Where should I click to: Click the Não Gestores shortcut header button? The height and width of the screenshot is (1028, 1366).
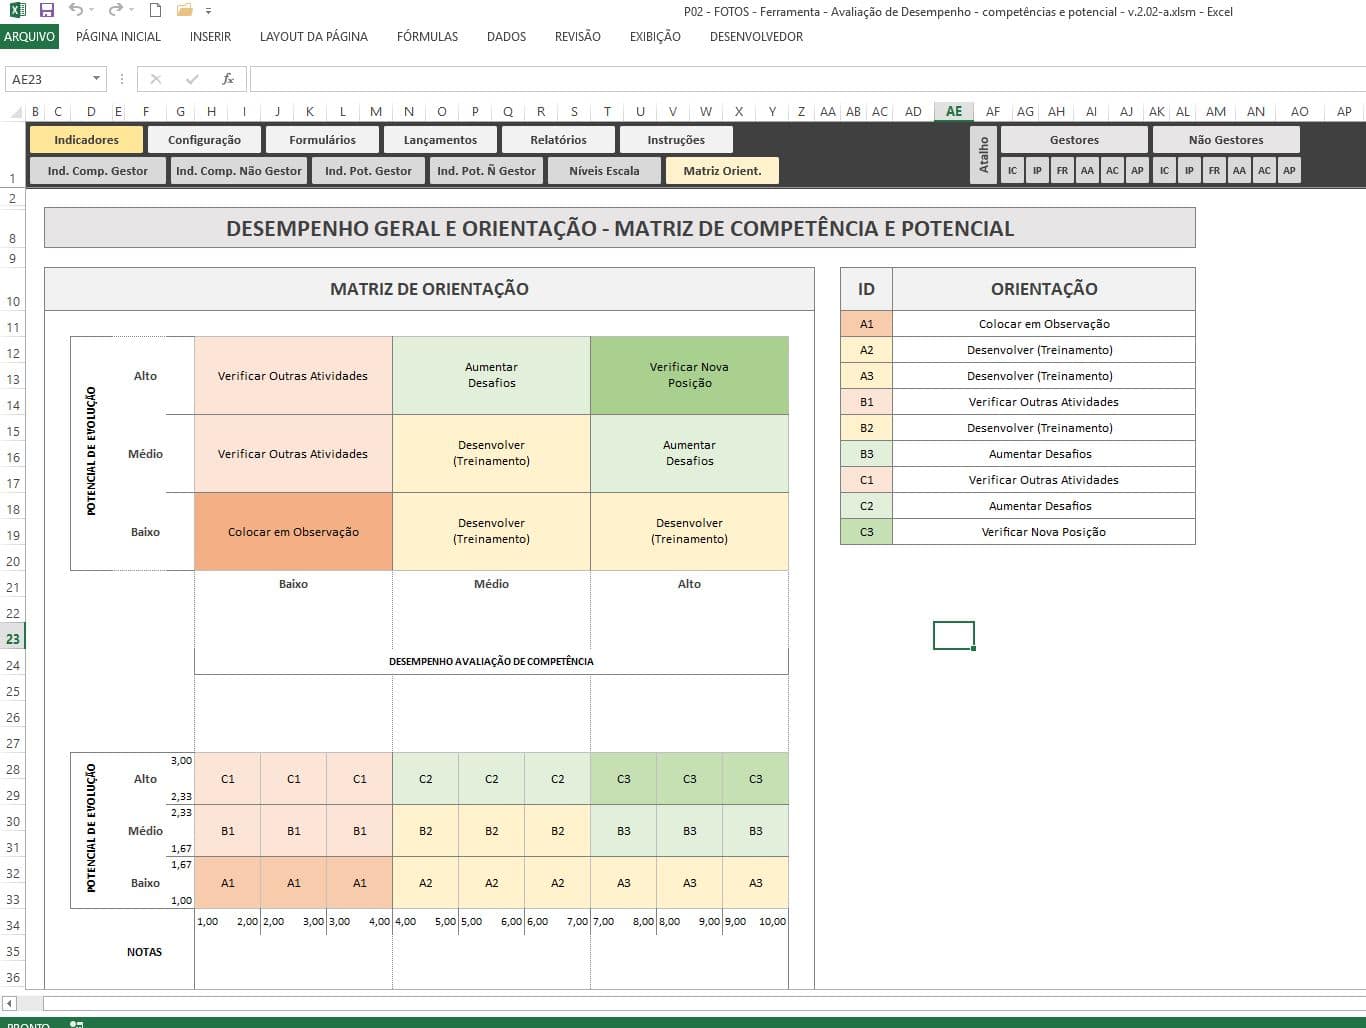1226,140
